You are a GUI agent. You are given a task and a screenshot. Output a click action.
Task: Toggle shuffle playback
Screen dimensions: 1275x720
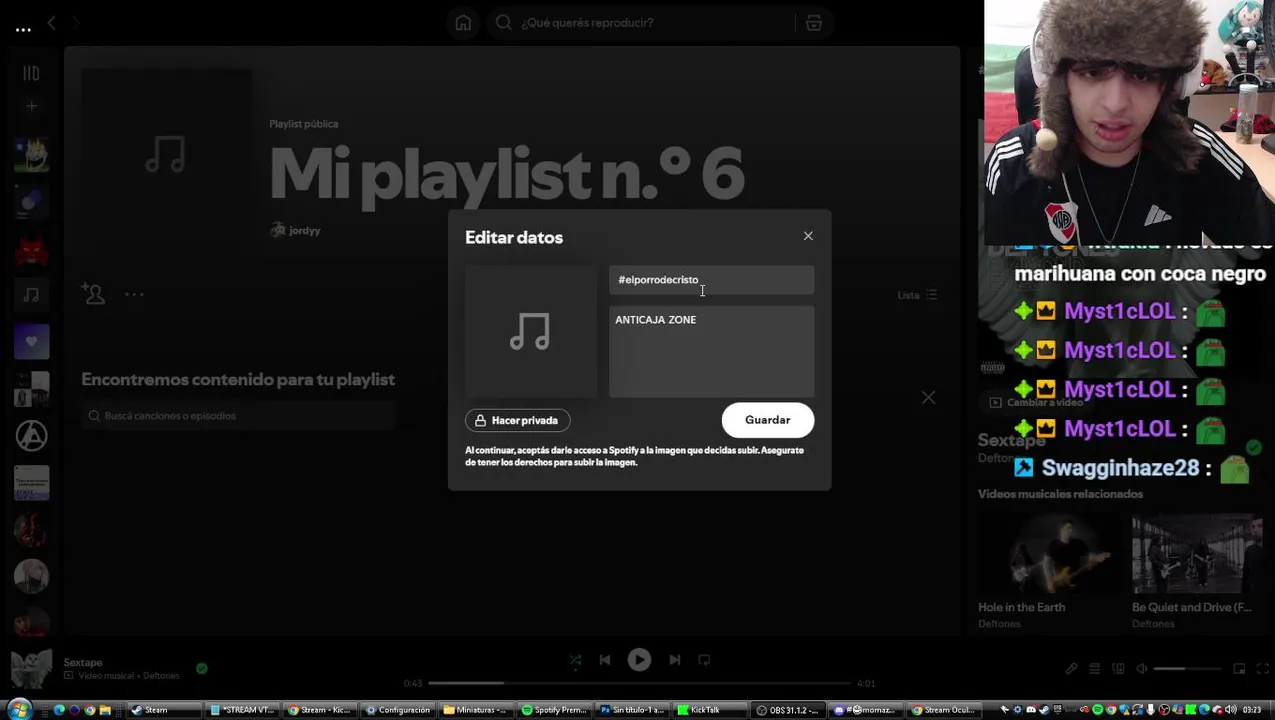(x=575, y=660)
